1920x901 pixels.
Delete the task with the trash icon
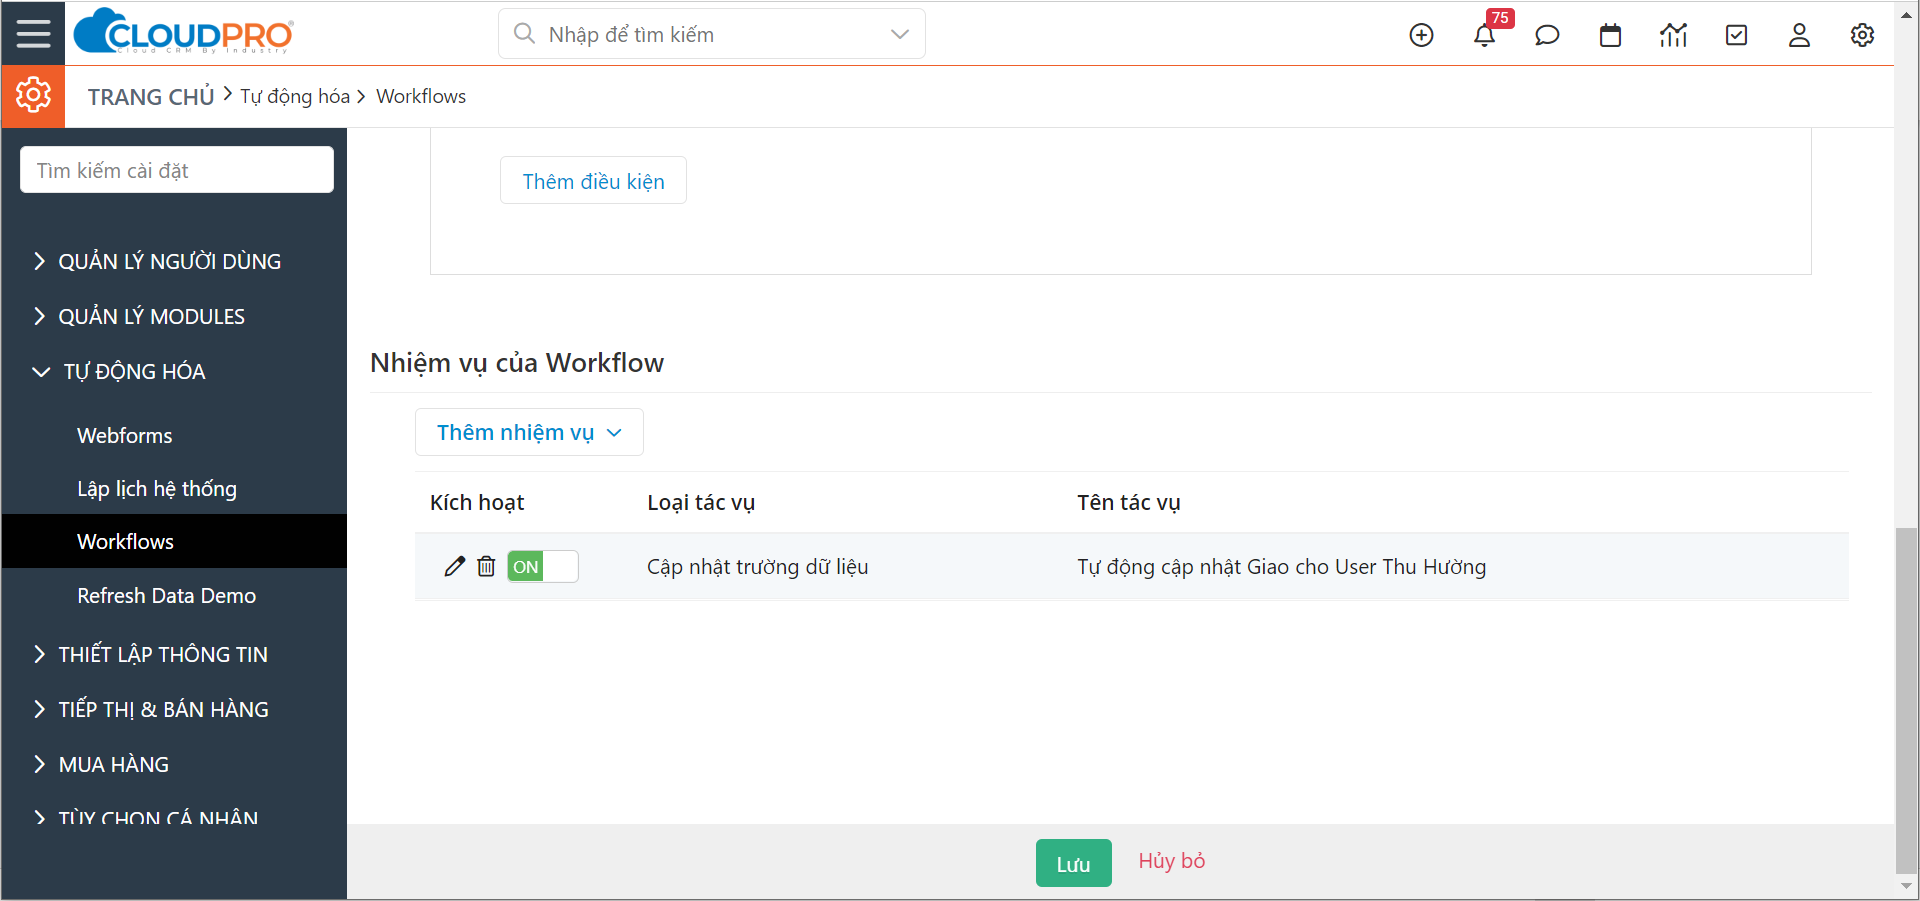(486, 566)
